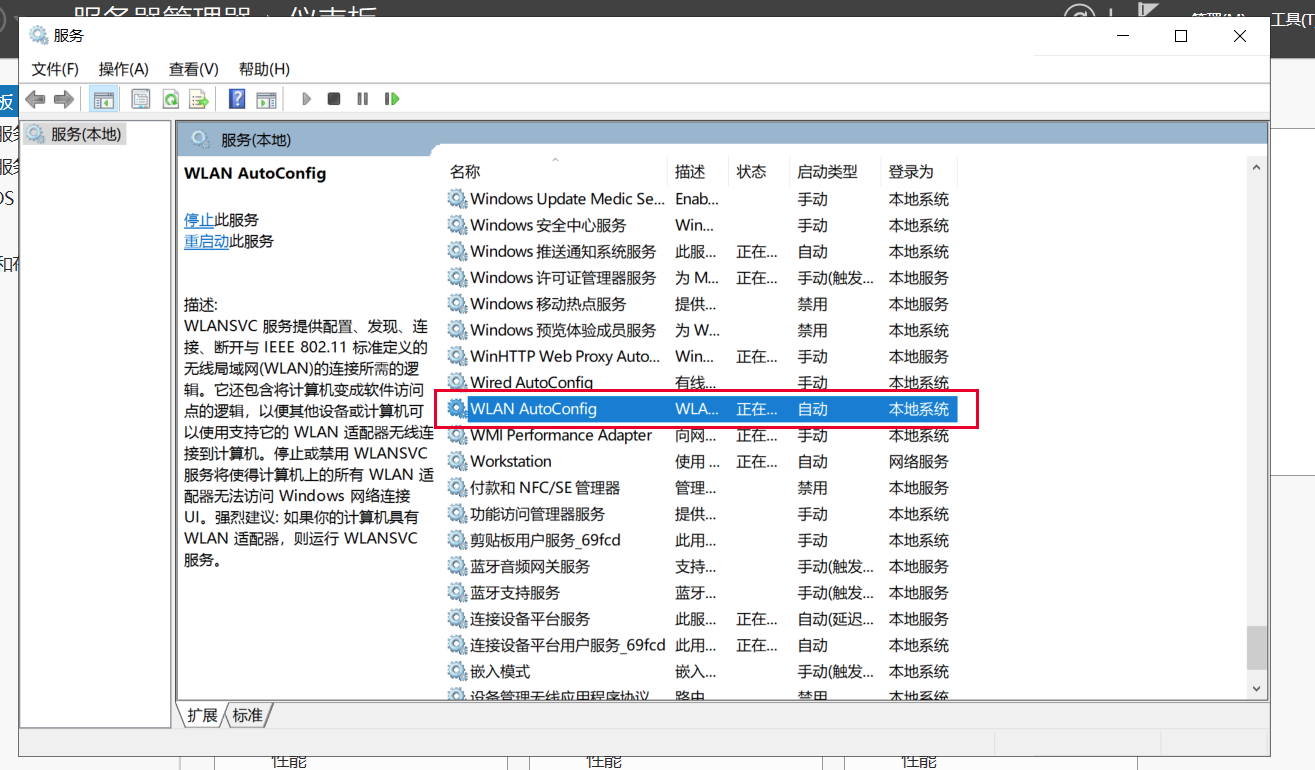Viewport: 1315px width, 770px height.
Task: Open Help via the blue question mark icon
Action: (x=237, y=99)
